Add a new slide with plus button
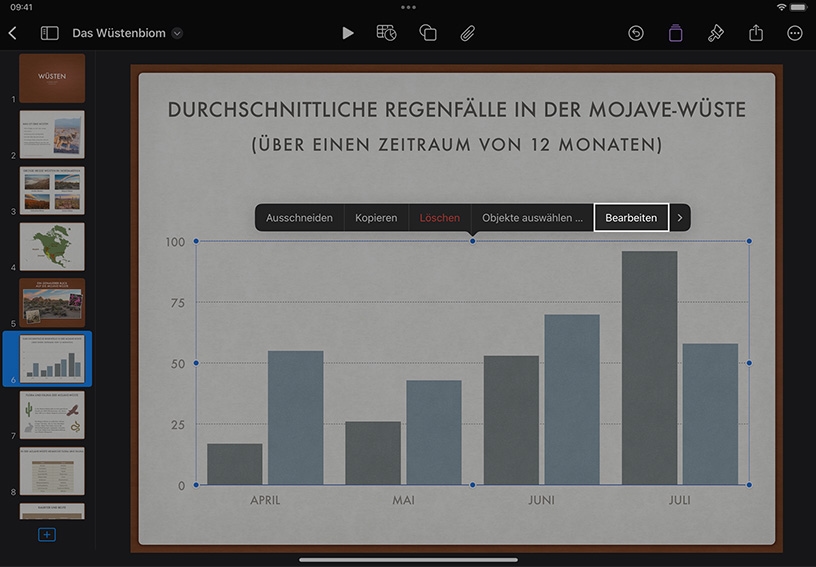Image resolution: width=816 pixels, height=567 pixels. tap(47, 534)
